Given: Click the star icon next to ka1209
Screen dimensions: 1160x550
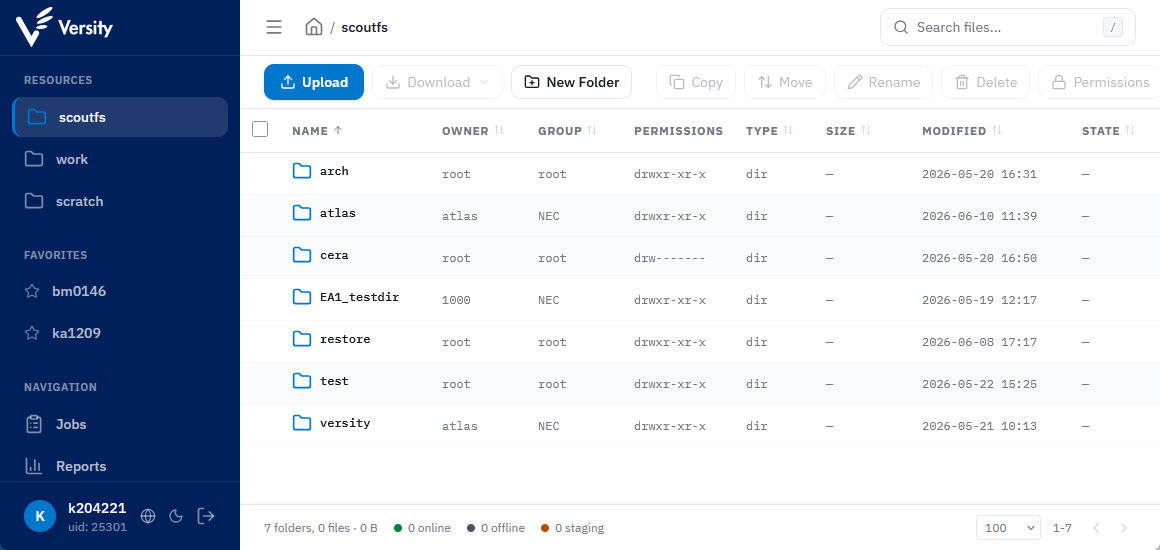Looking at the screenshot, I should (32, 333).
